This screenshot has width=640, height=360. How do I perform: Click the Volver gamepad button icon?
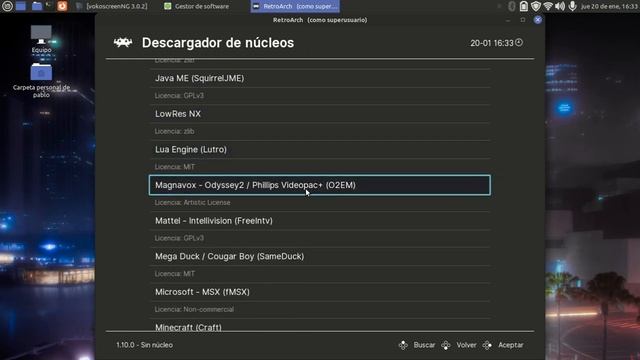[x=446, y=345]
